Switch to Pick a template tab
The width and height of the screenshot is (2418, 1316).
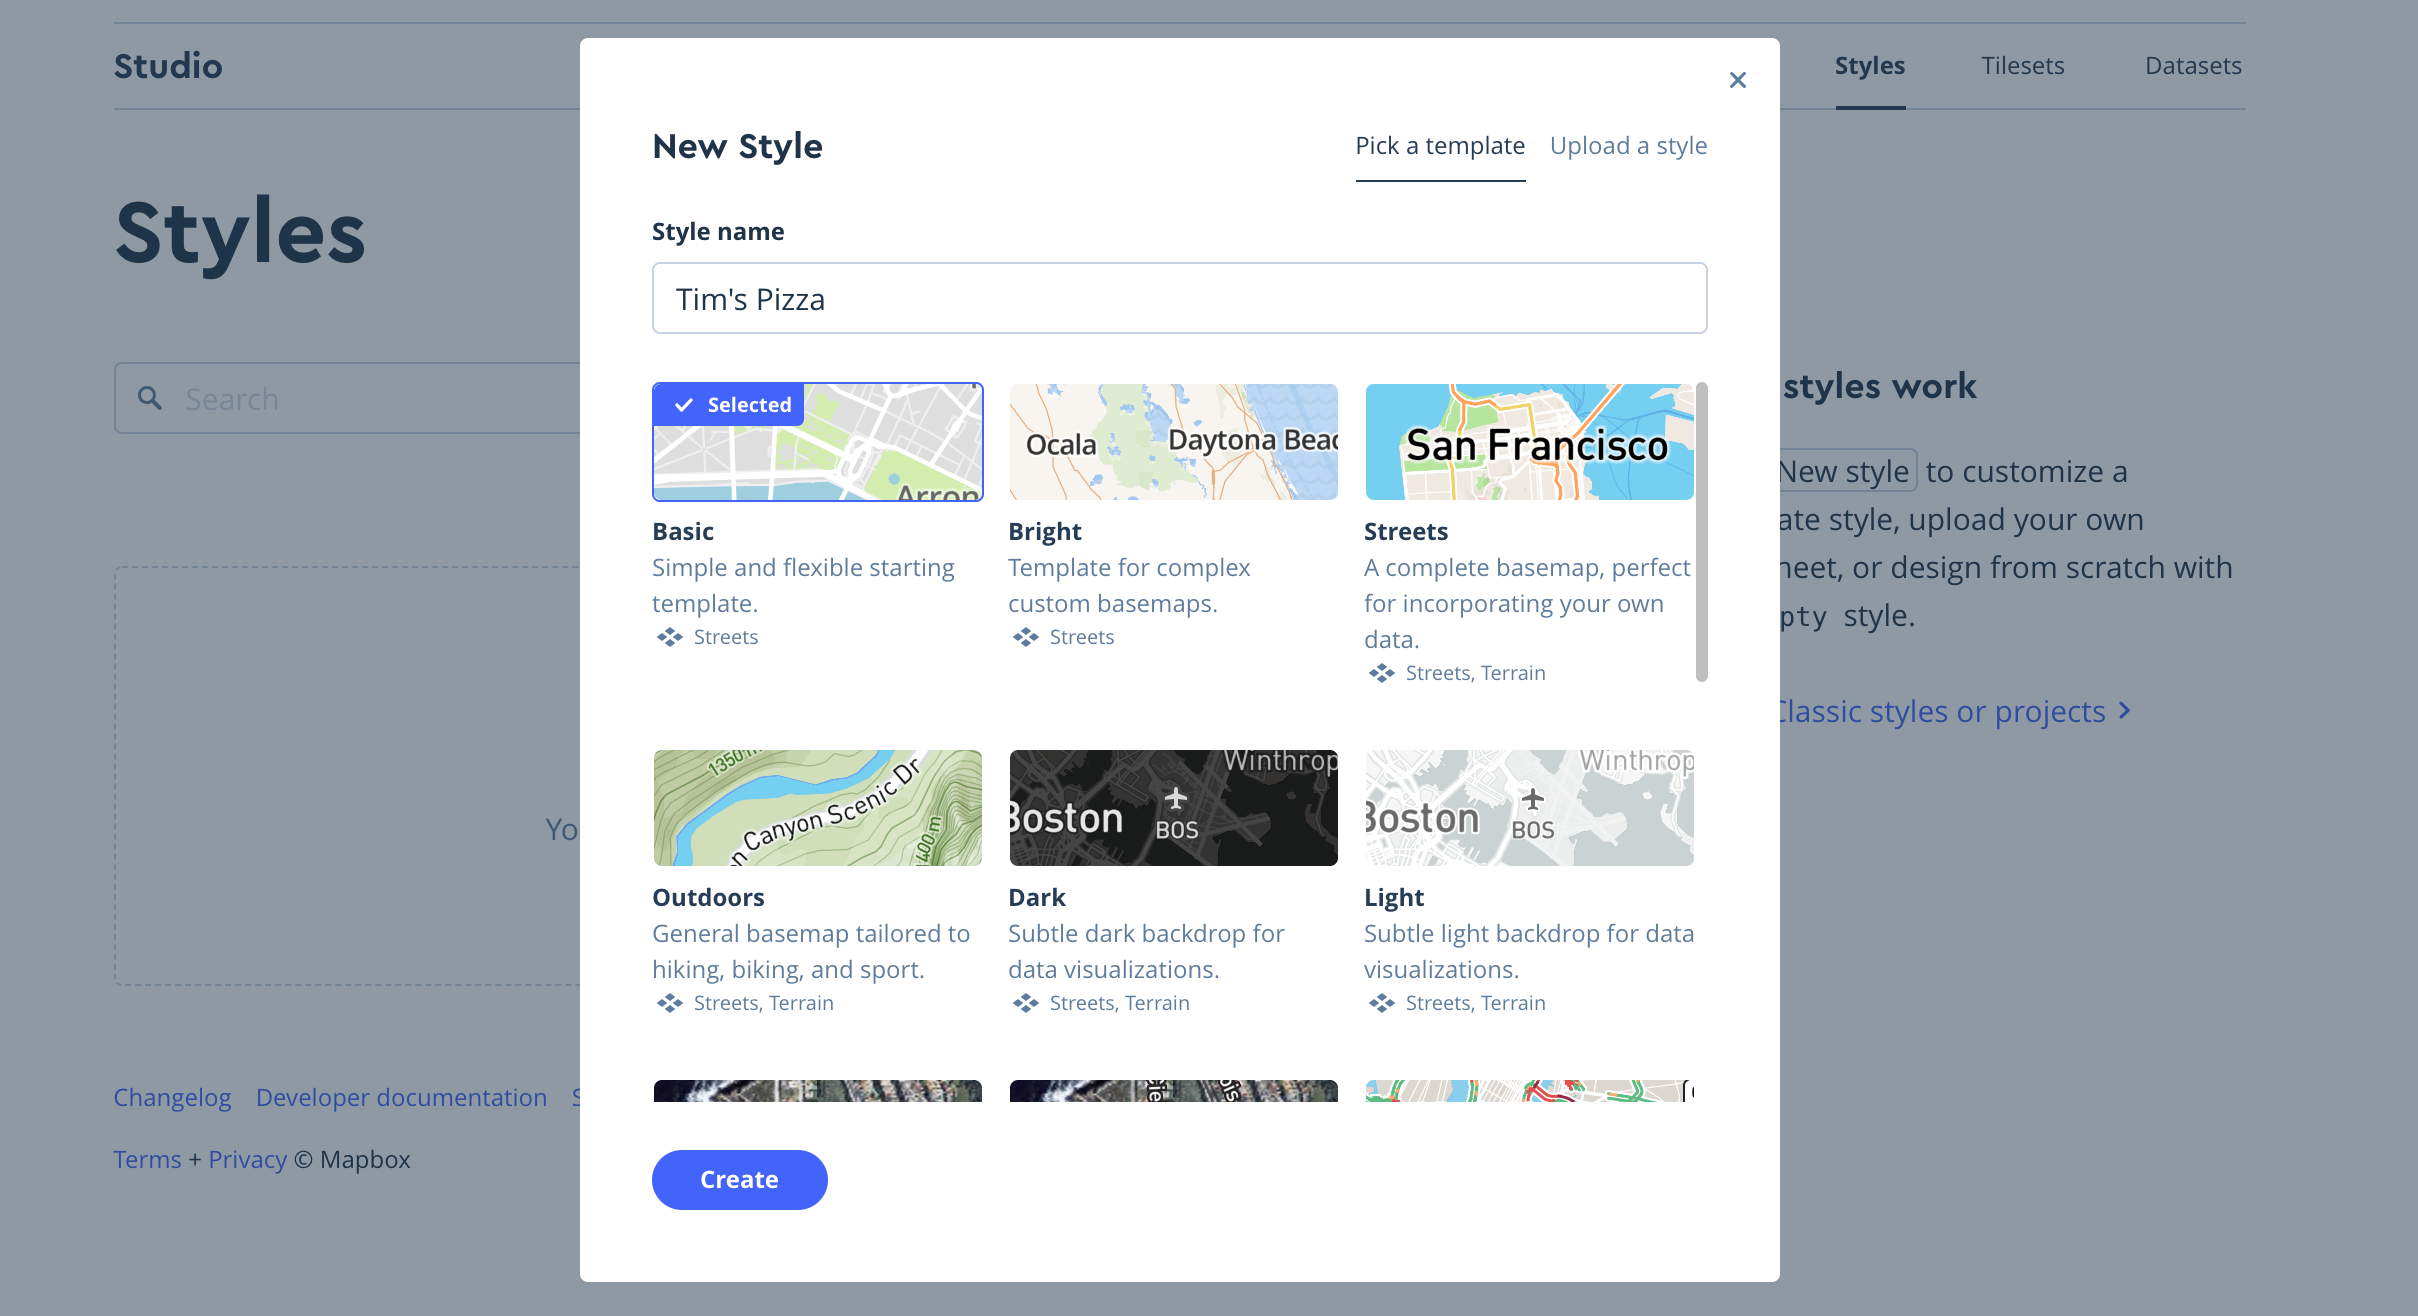pyautogui.click(x=1439, y=146)
